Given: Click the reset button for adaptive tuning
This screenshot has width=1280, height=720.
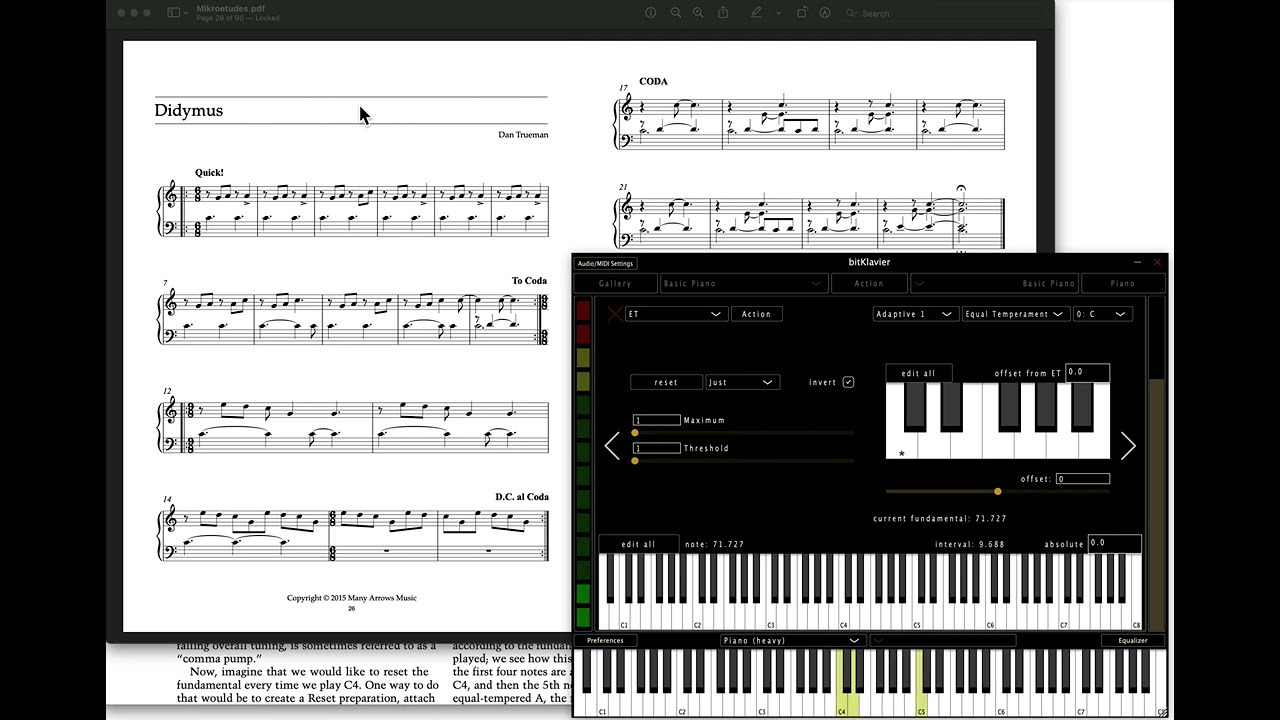Looking at the screenshot, I should [666, 382].
